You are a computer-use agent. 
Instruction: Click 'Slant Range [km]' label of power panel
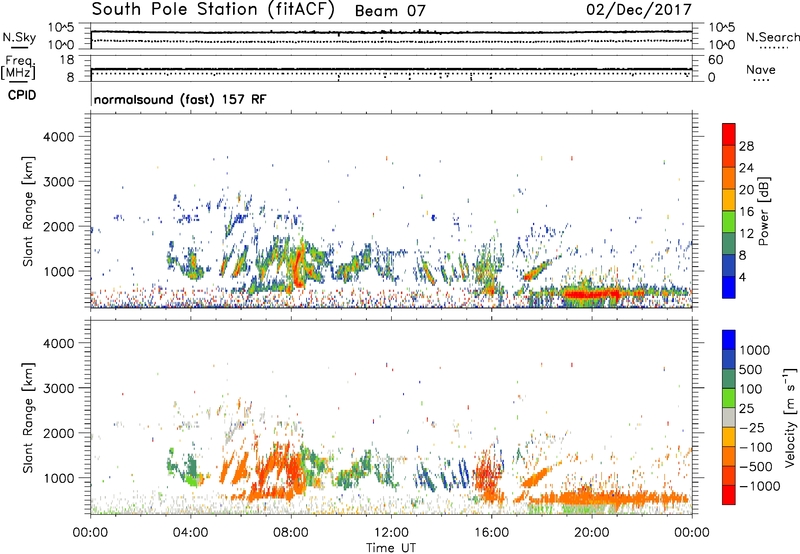click(x=29, y=211)
